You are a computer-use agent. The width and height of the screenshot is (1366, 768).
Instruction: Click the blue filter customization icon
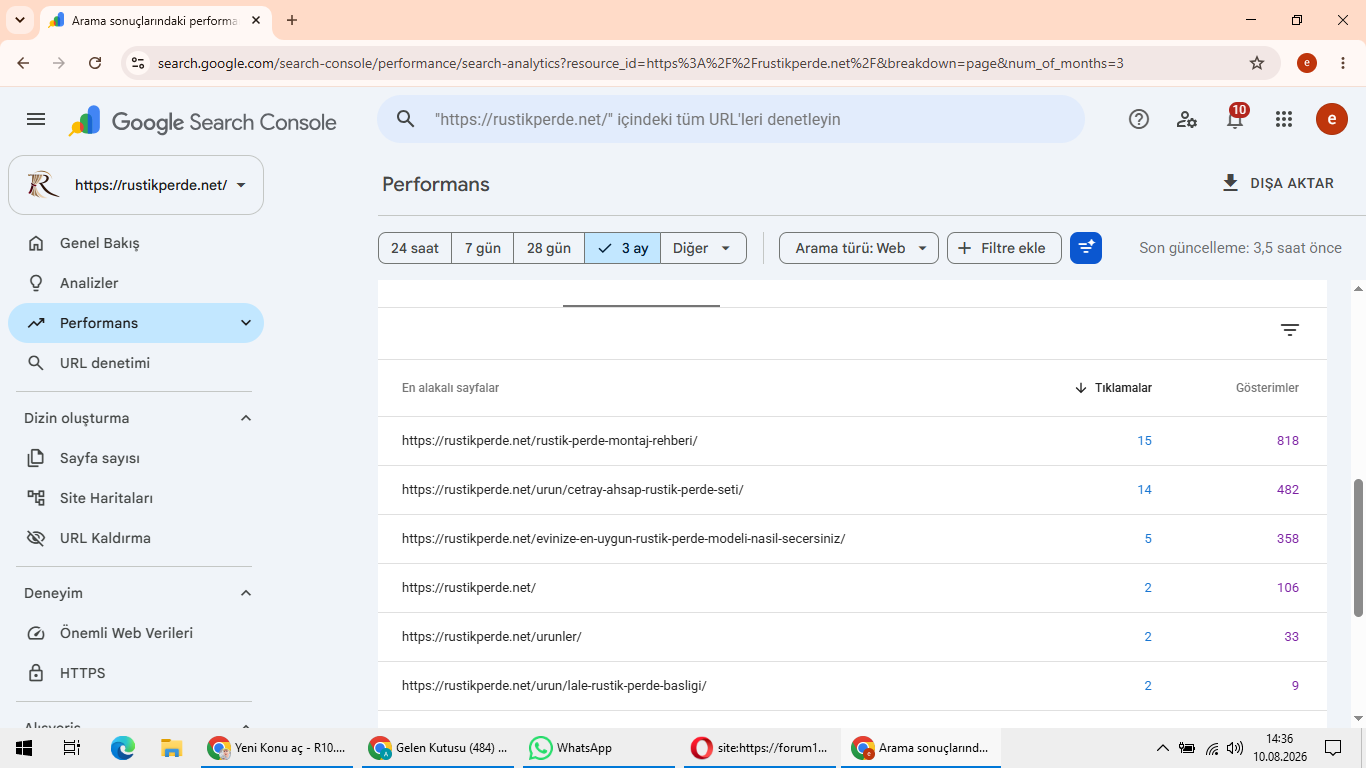(x=1086, y=248)
